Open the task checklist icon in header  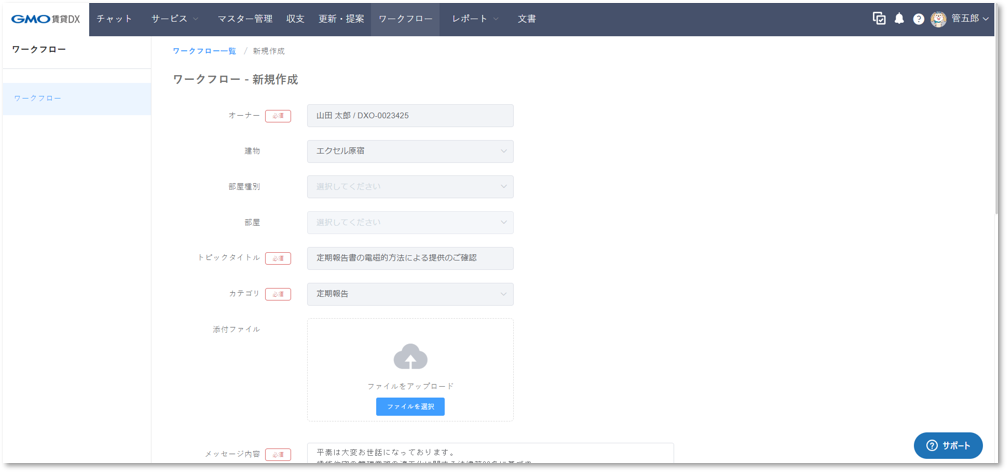pyautogui.click(x=879, y=19)
